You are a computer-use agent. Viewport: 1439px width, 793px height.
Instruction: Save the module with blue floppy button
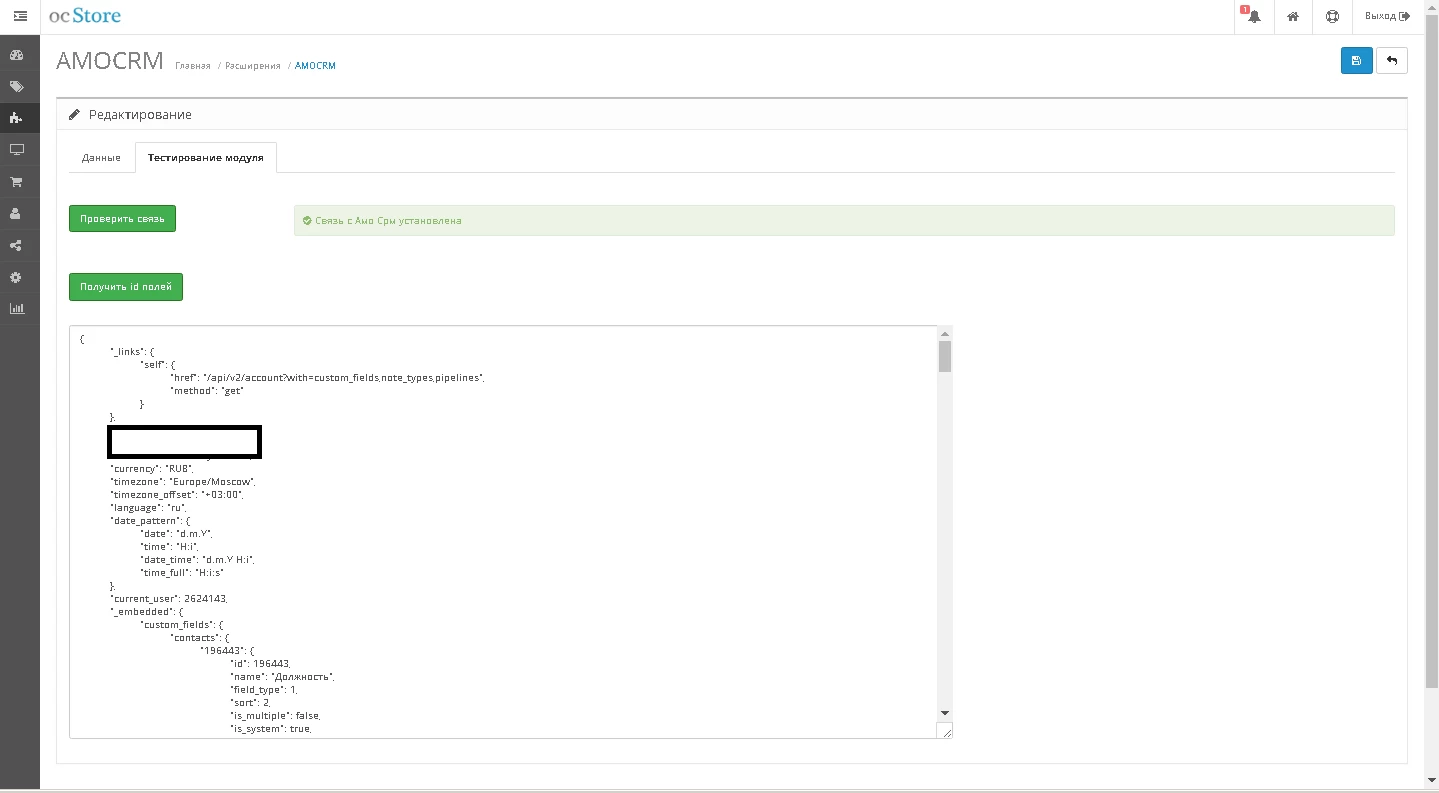(x=1356, y=60)
